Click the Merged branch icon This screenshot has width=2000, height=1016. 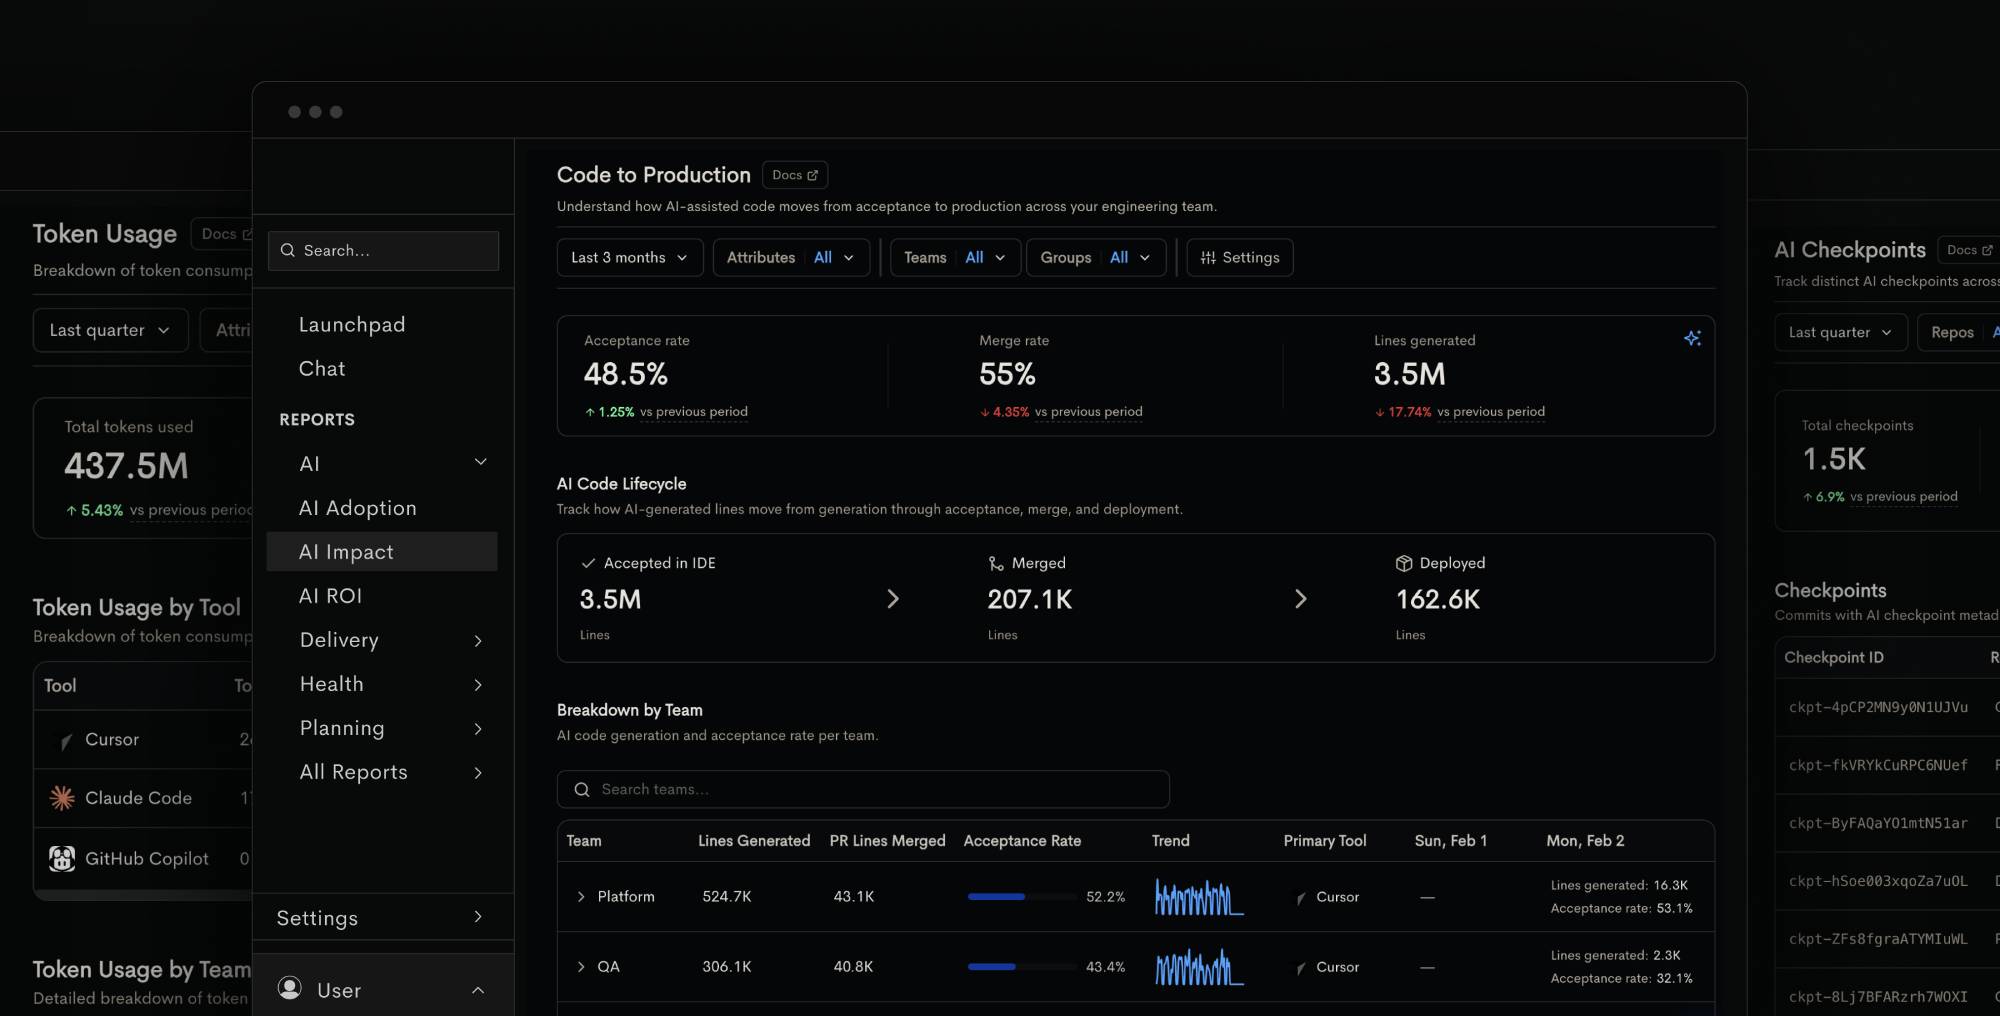996,563
